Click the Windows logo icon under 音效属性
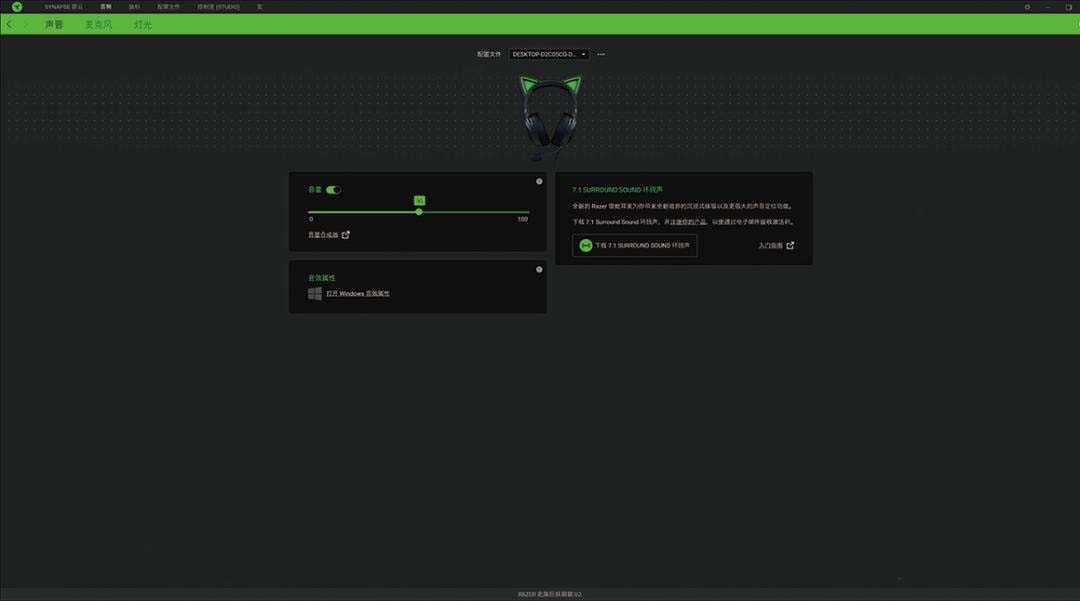 click(x=315, y=294)
